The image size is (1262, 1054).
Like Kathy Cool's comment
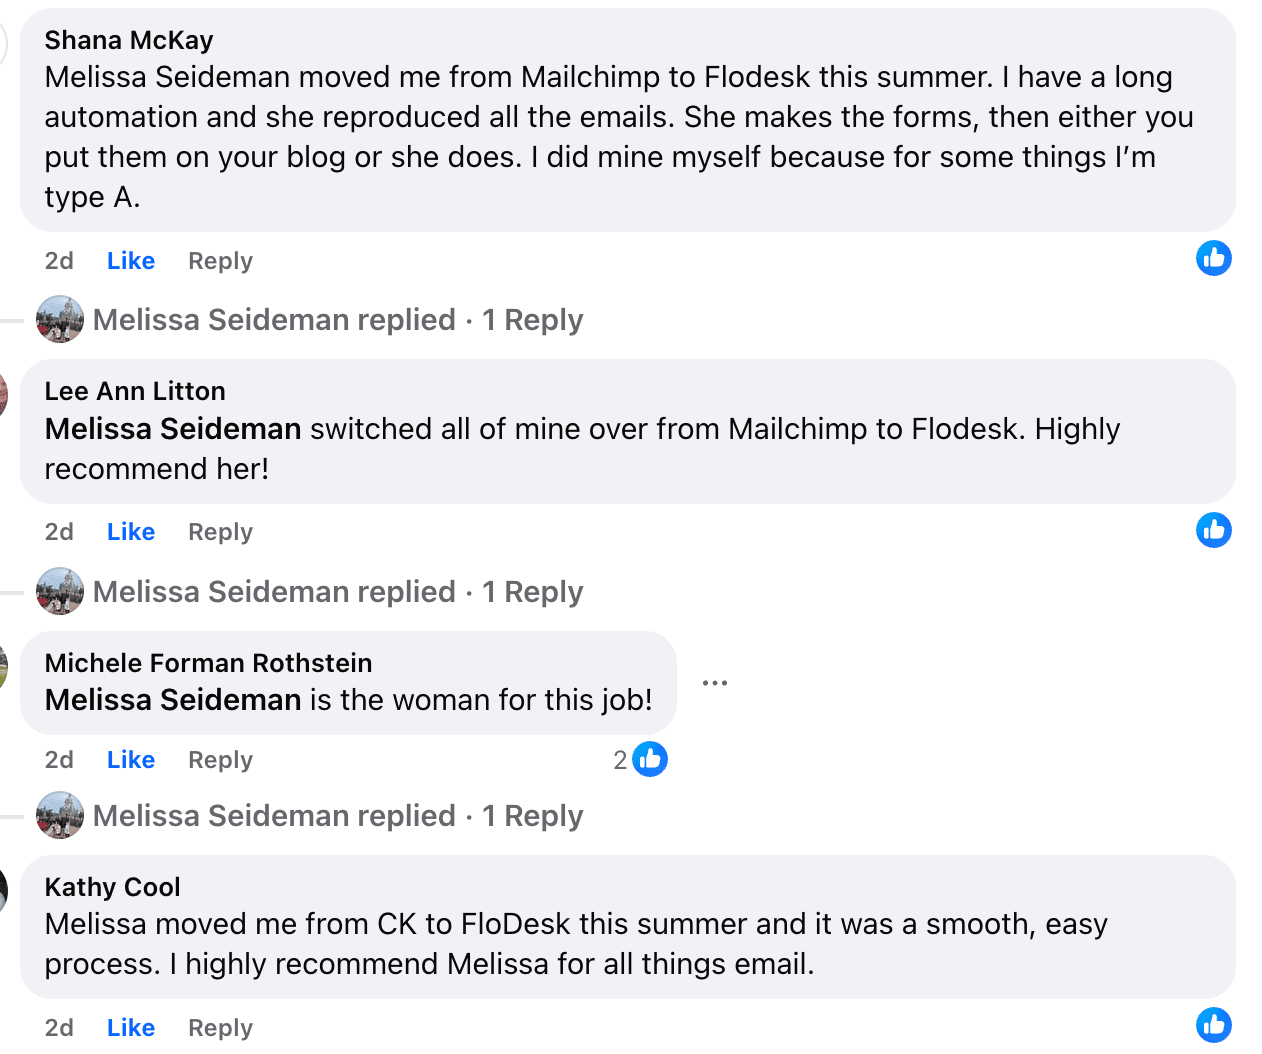[x=131, y=1028]
